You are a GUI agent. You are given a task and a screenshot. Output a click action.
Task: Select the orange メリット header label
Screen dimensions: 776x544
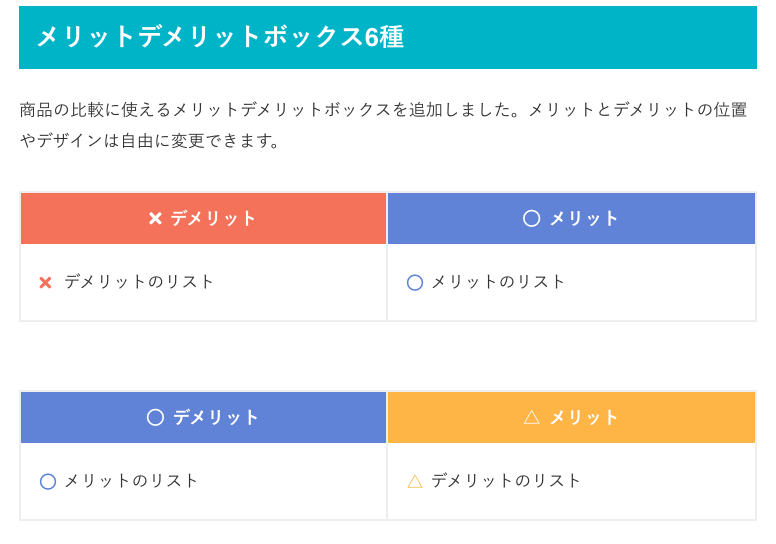coord(584,417)
